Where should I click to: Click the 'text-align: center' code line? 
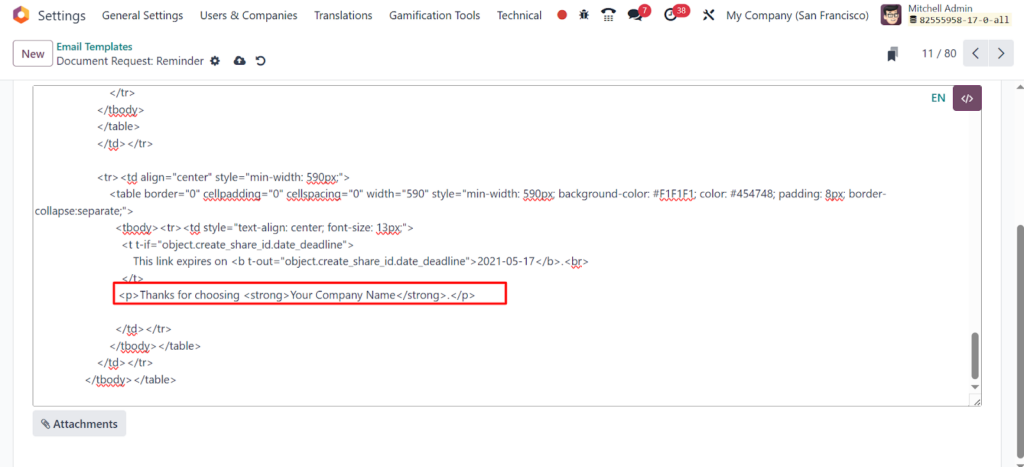264,228
